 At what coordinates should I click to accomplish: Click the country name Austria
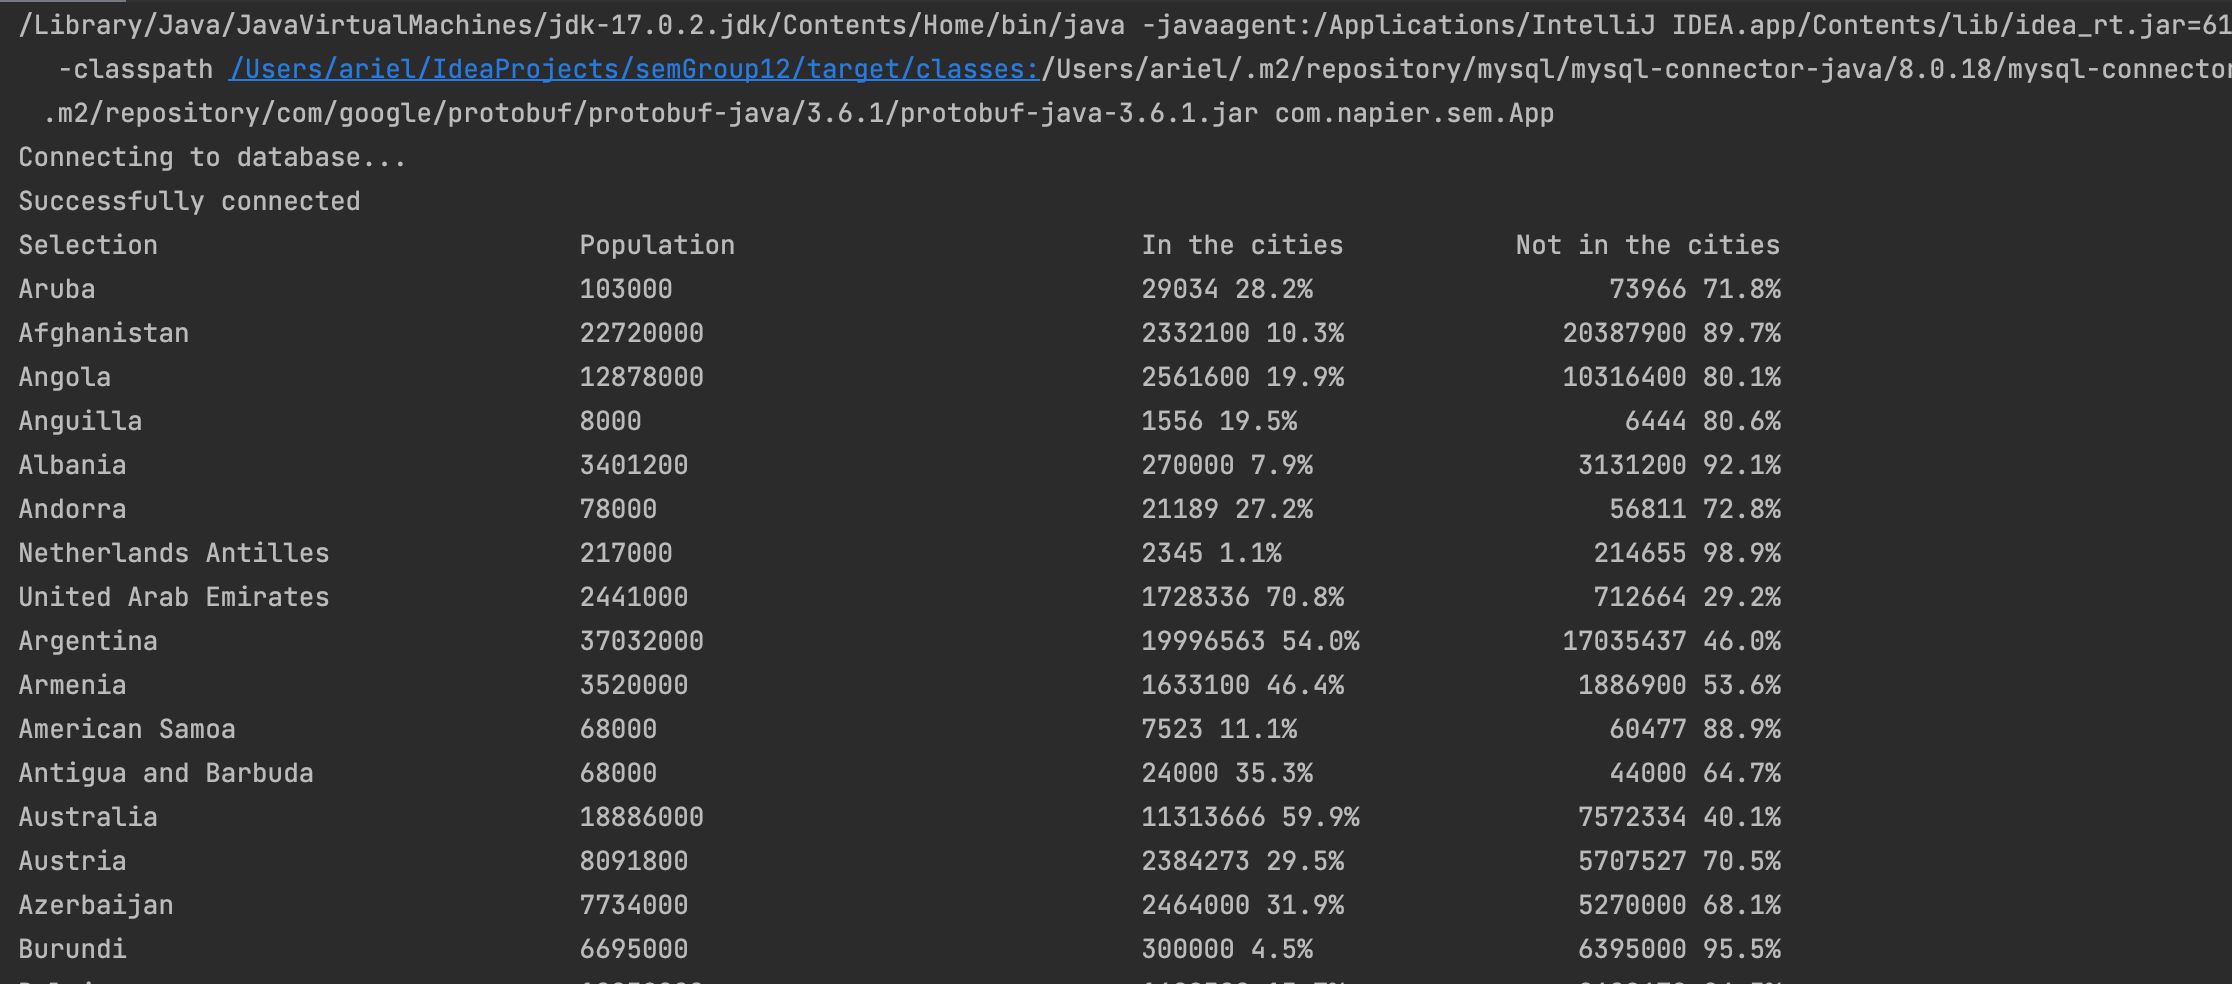(x=72, y=861)
